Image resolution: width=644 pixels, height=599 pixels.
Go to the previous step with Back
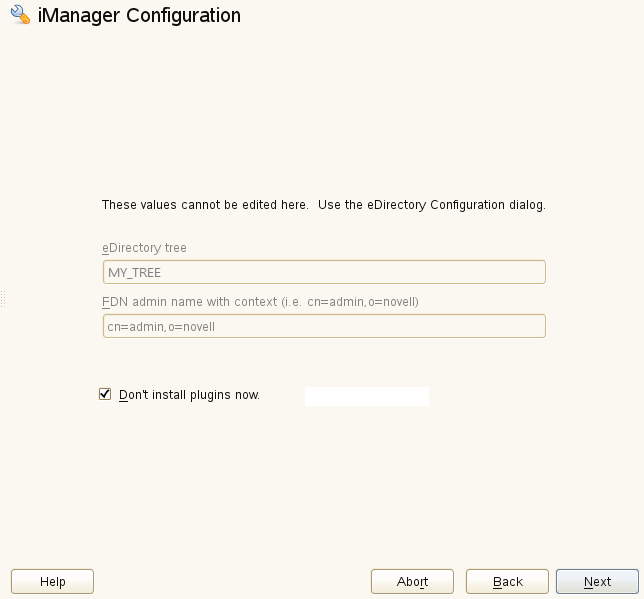507,581
